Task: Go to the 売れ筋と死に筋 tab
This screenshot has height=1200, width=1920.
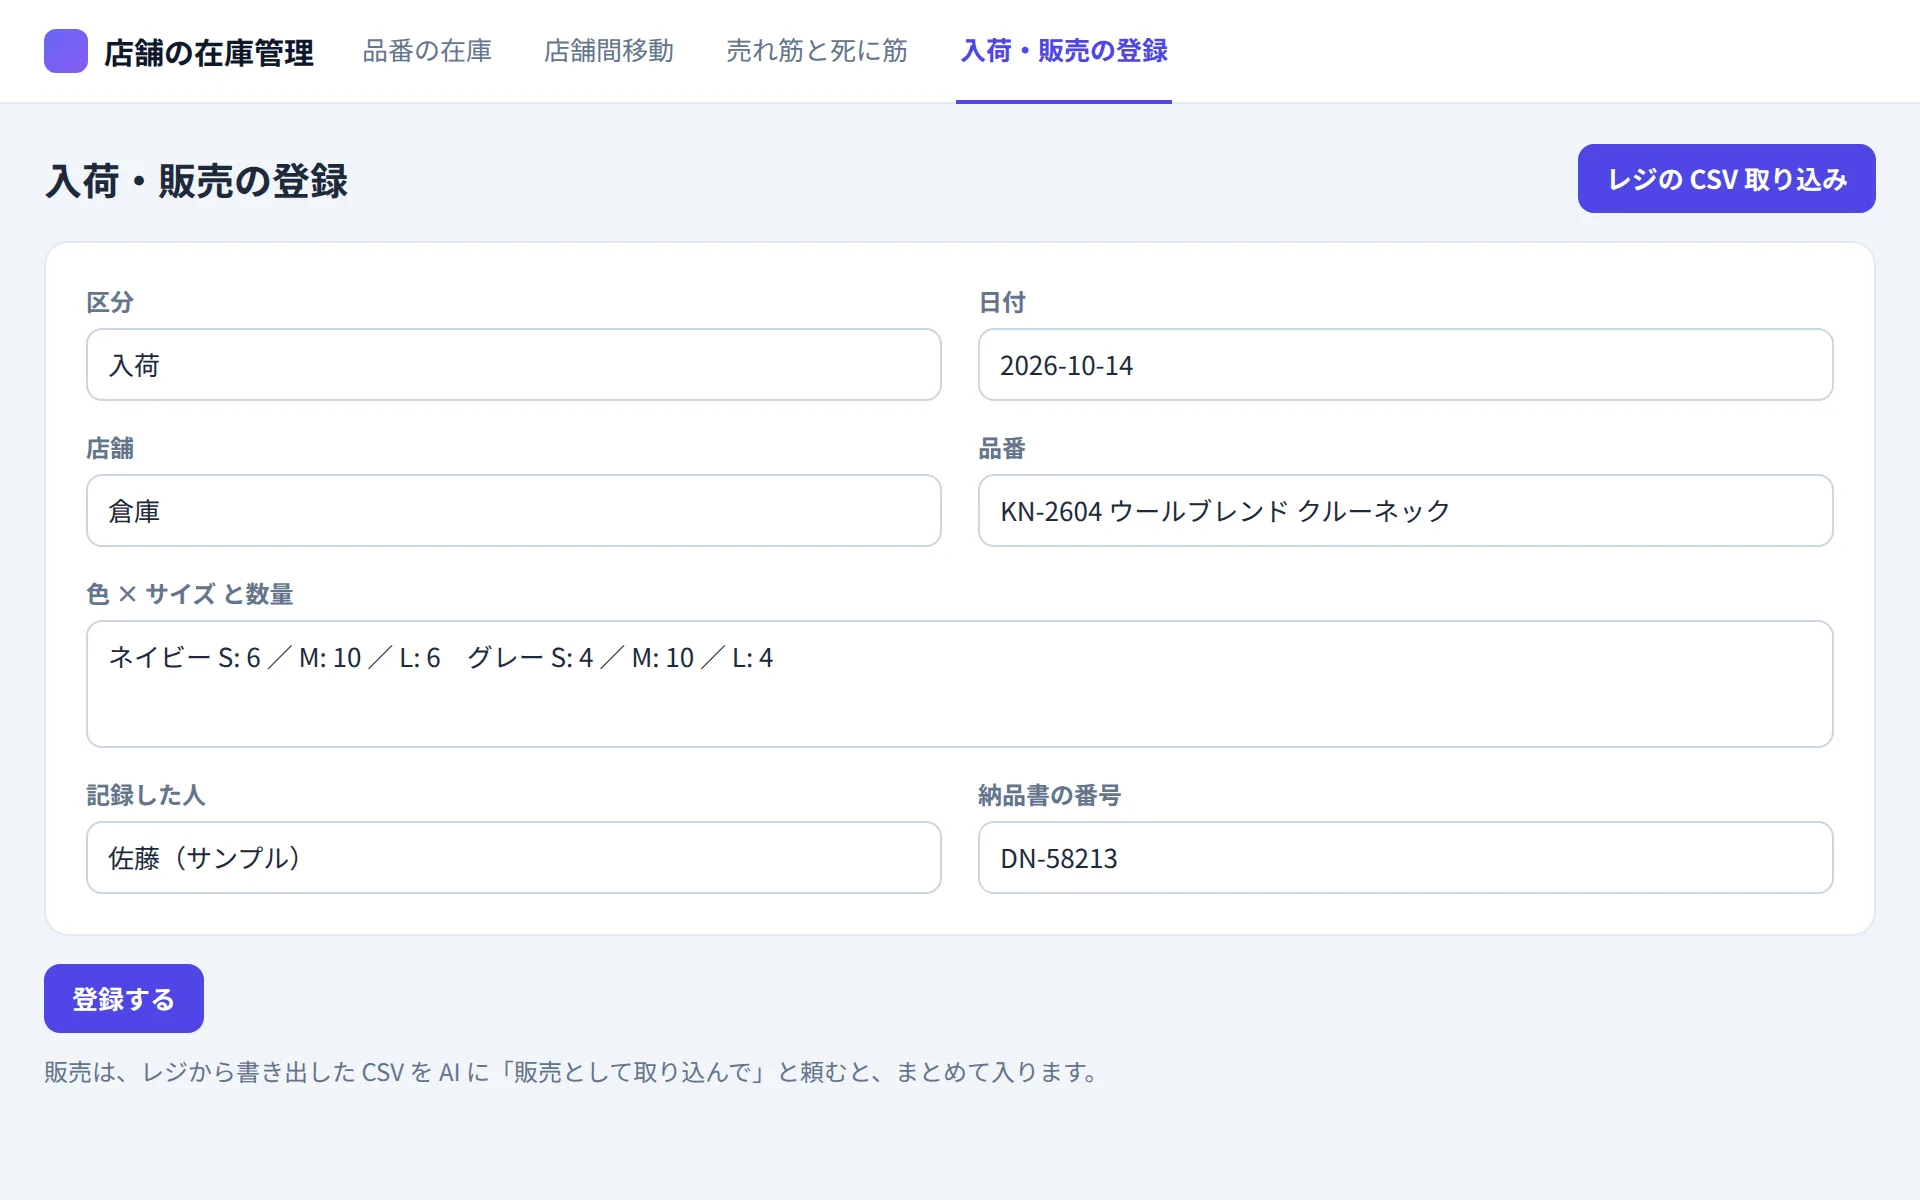Action: [817, 51]
